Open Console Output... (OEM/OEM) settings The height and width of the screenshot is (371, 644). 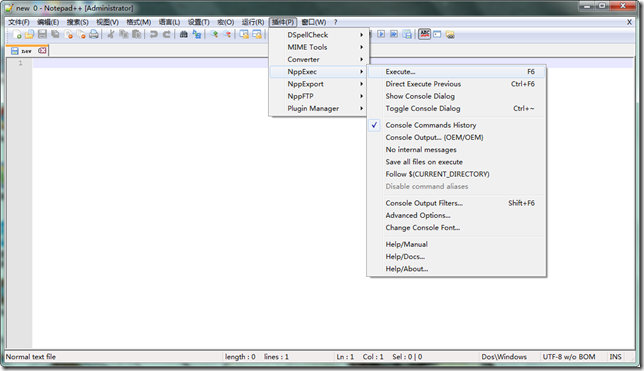tap(457, 137)
